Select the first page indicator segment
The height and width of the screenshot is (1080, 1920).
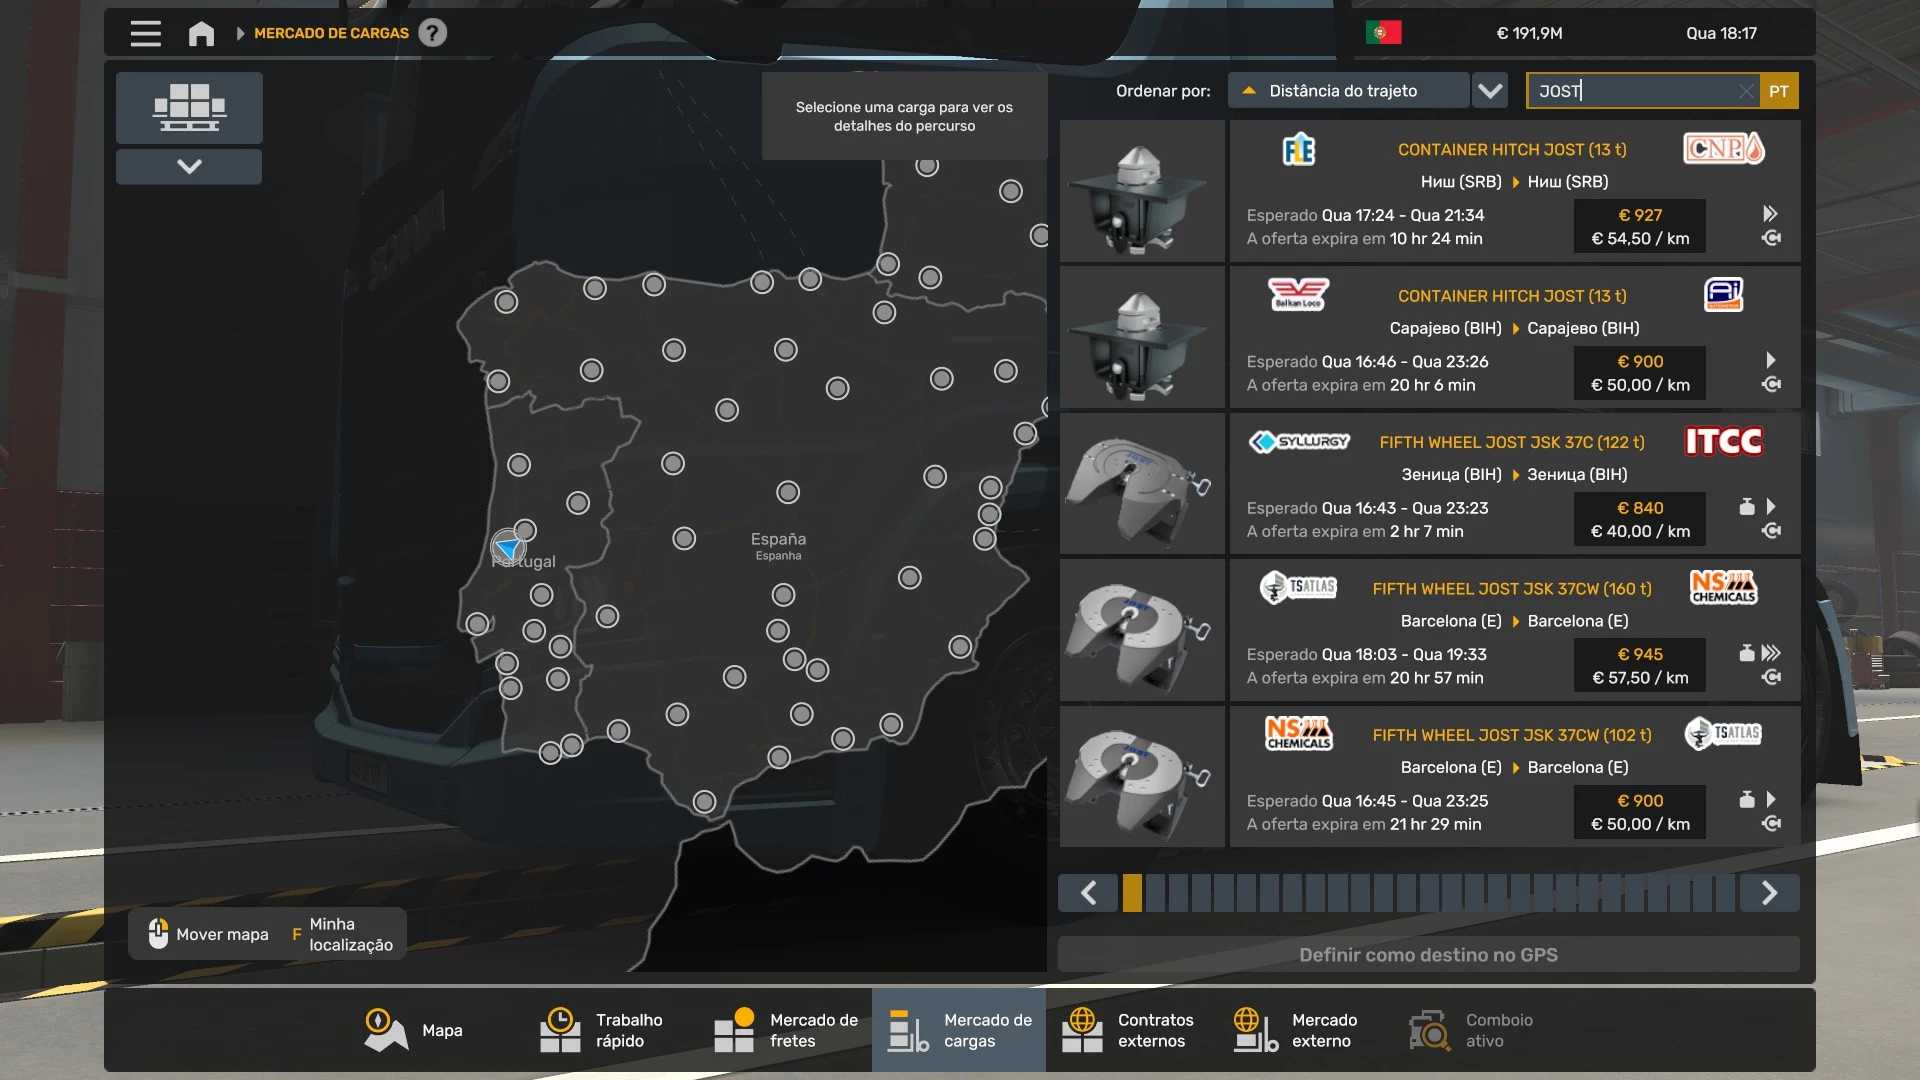1132,893
